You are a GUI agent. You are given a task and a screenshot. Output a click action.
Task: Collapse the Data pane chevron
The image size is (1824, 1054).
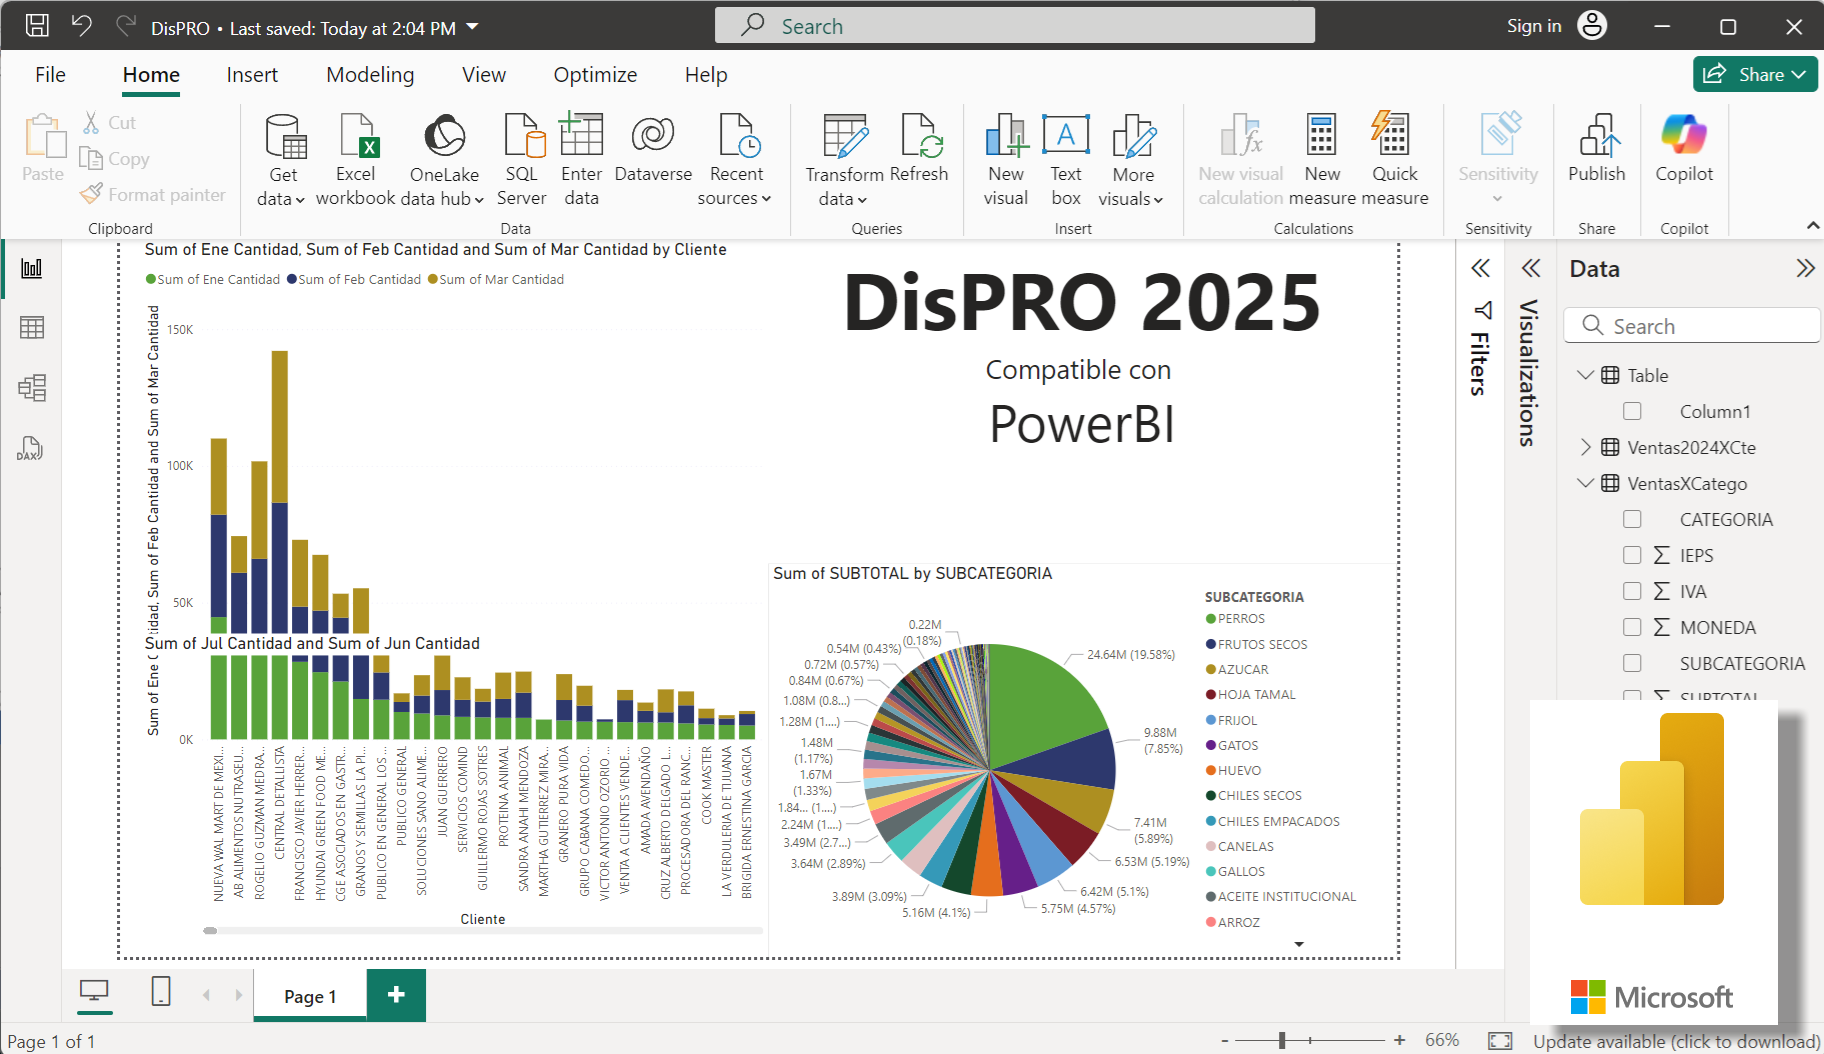click(1805, 268)
